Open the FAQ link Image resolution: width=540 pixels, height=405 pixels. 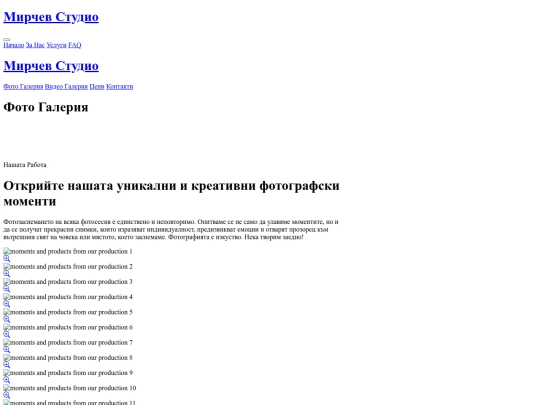[75, 45]
